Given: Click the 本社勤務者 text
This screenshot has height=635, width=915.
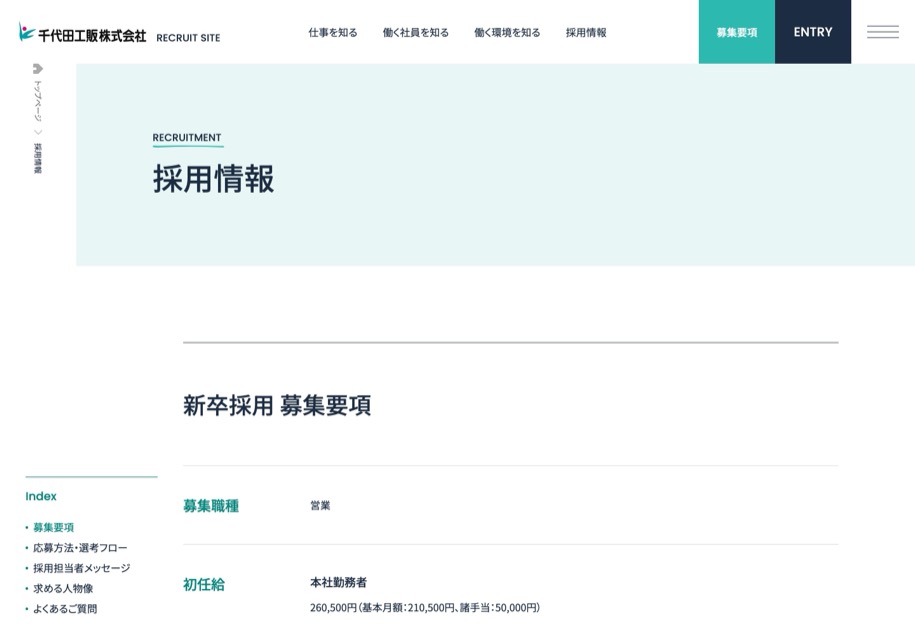Looking at the screenshot, I should pos(338,582).
